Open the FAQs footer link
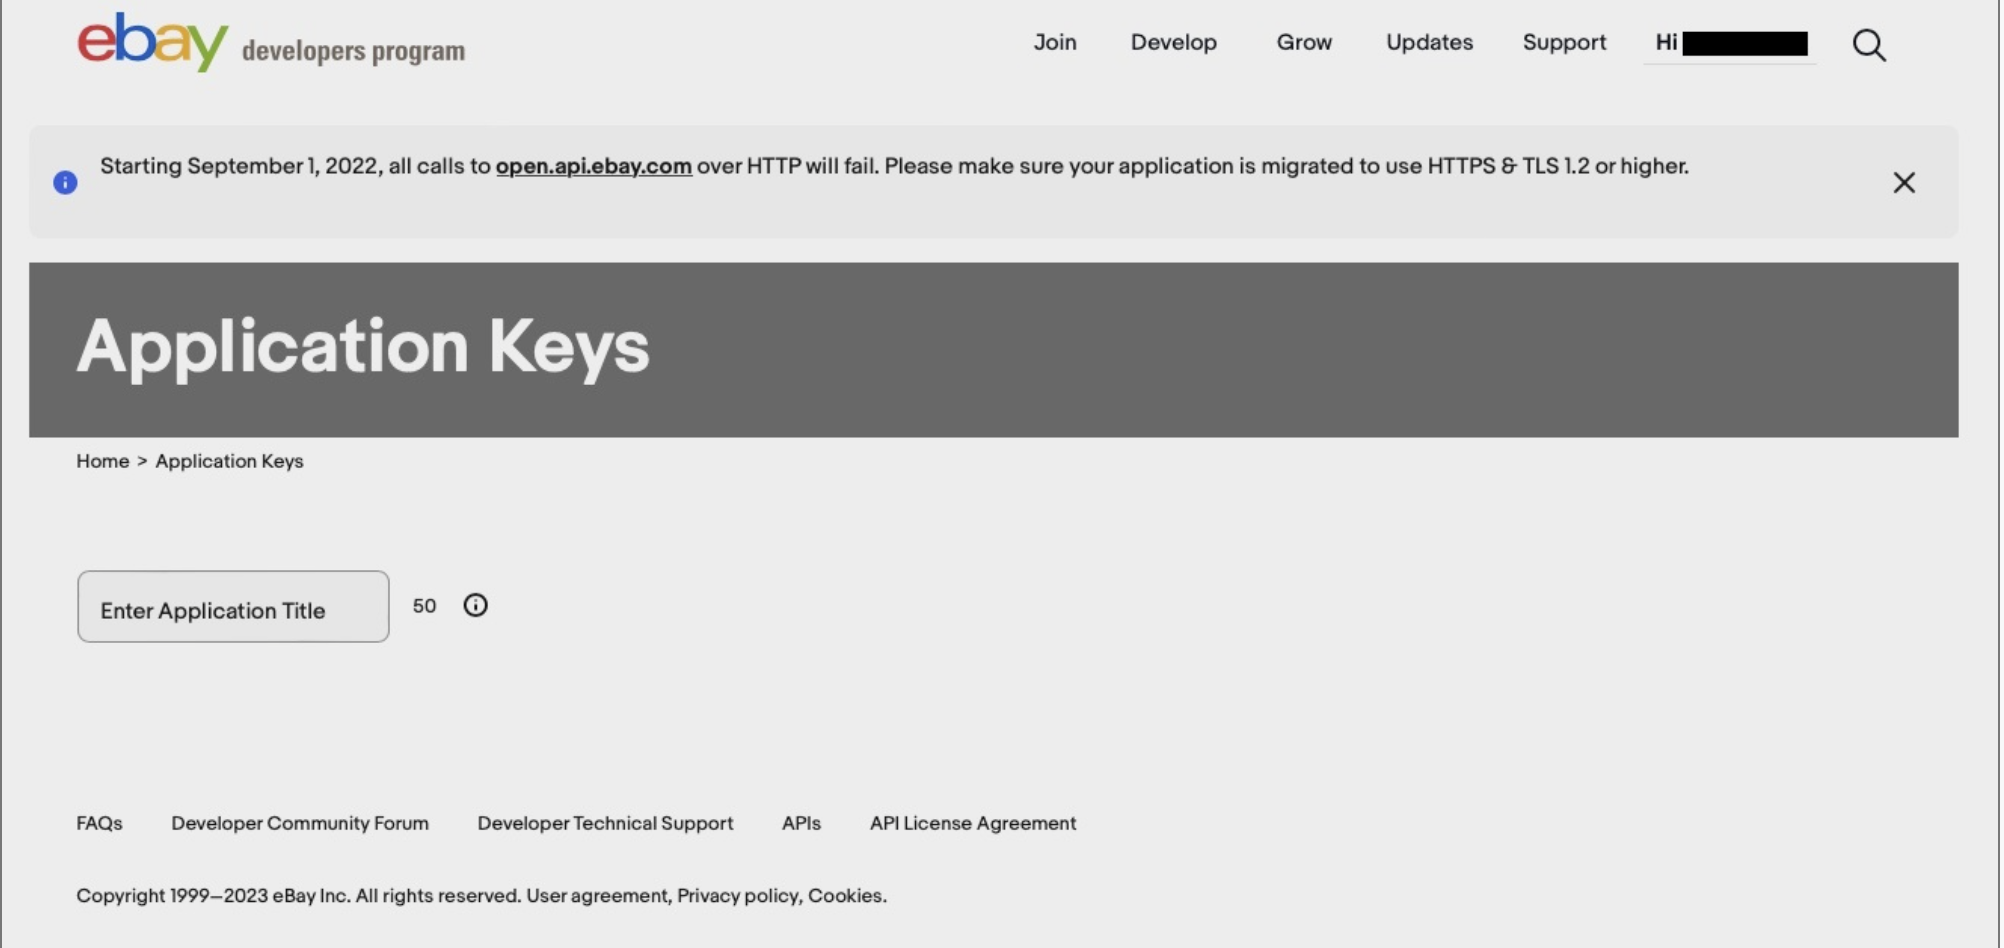 tap(99, 823)
